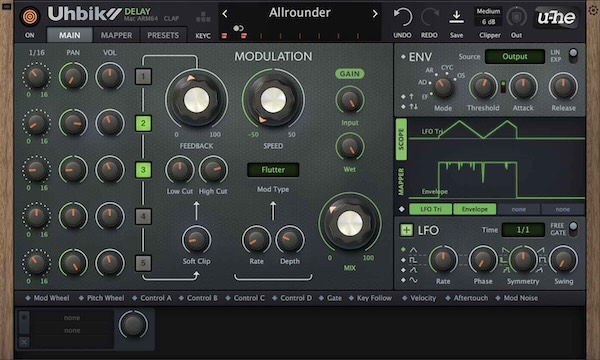This screenshot has width=600, height=360.
Task: Click the large MIX knob
Action: [349, 223]
